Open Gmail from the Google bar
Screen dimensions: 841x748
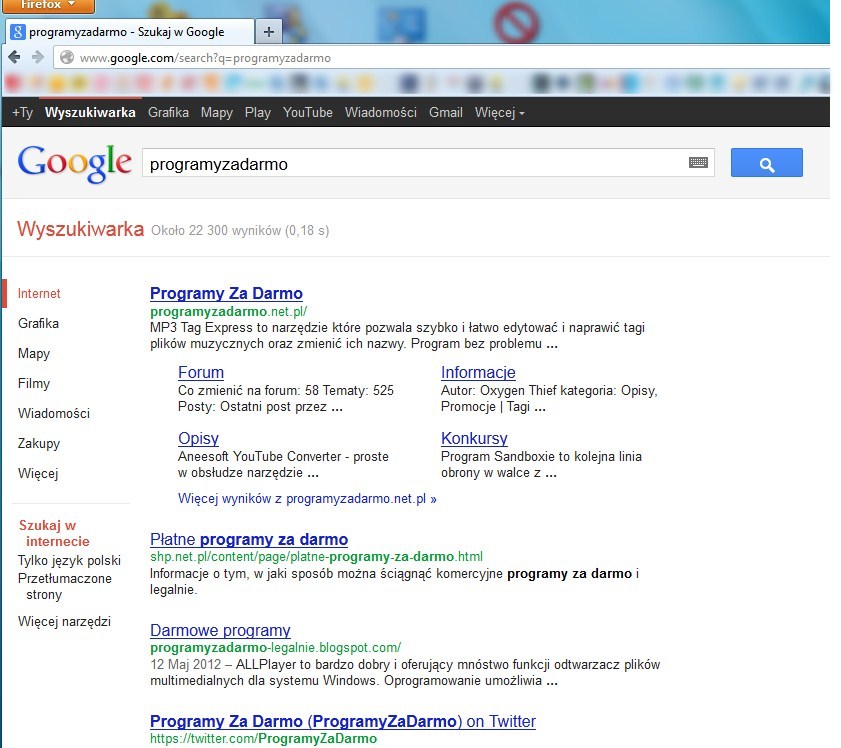(x=446, y=113)
